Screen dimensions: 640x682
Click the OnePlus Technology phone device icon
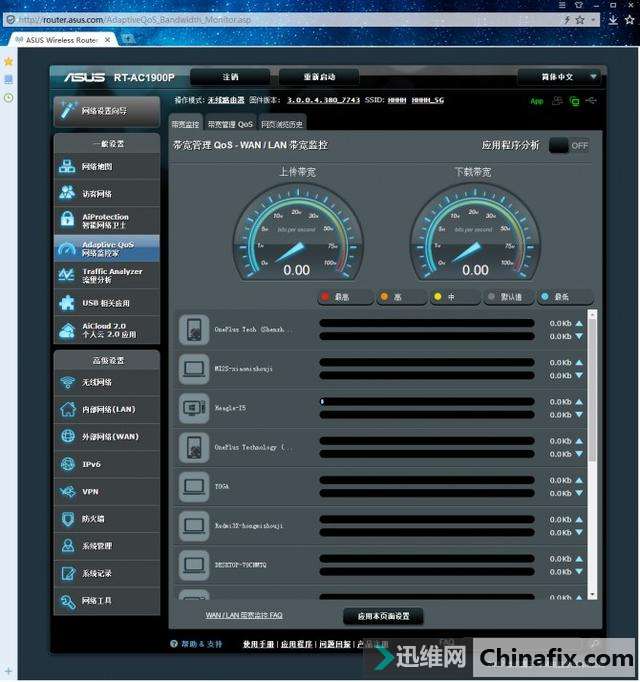click(194, 447)
